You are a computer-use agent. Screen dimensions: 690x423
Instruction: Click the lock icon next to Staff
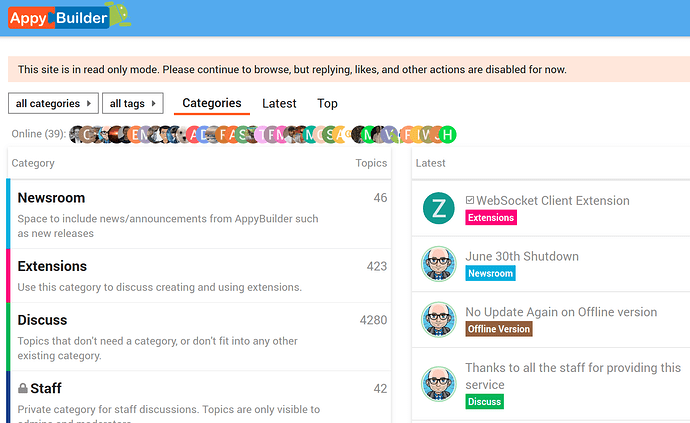pyautogui.click(x=23, y=388)
